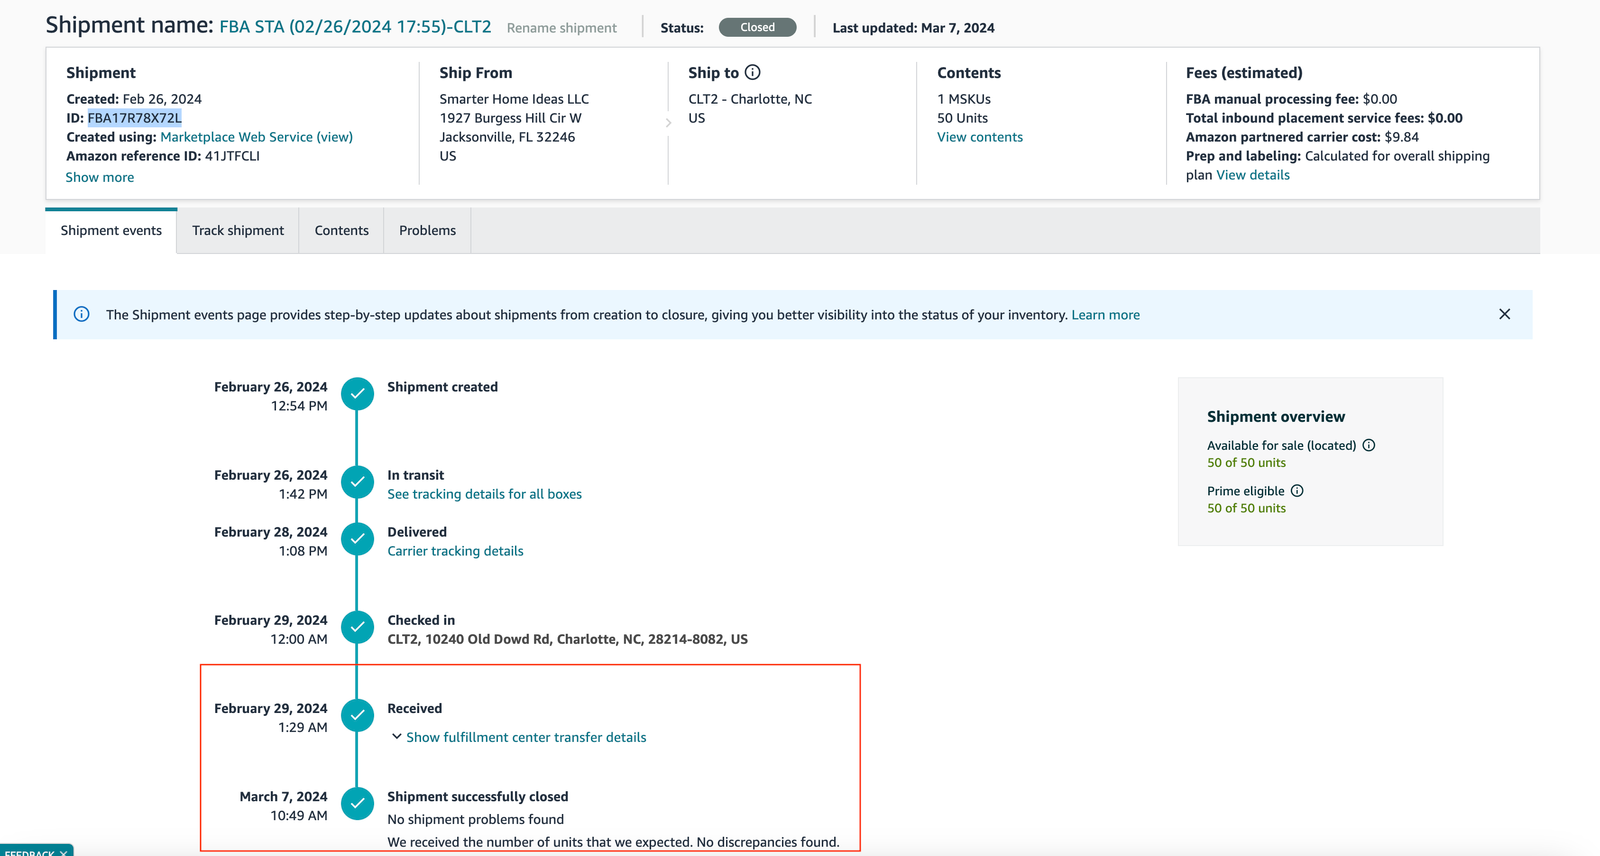Click the info icon in the blue banner
Viewport: 1600px width, 856px height.
[82, 314]
